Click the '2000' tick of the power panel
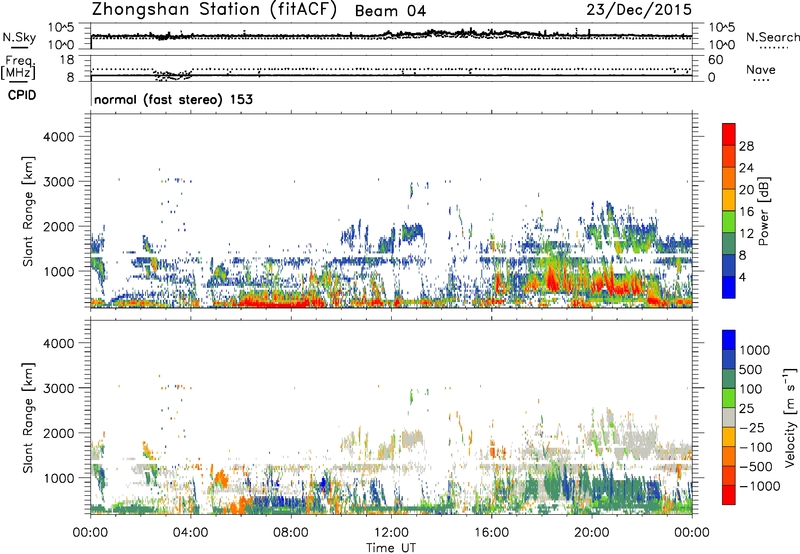This screenshot has width=800, height=554. [59, 227]
